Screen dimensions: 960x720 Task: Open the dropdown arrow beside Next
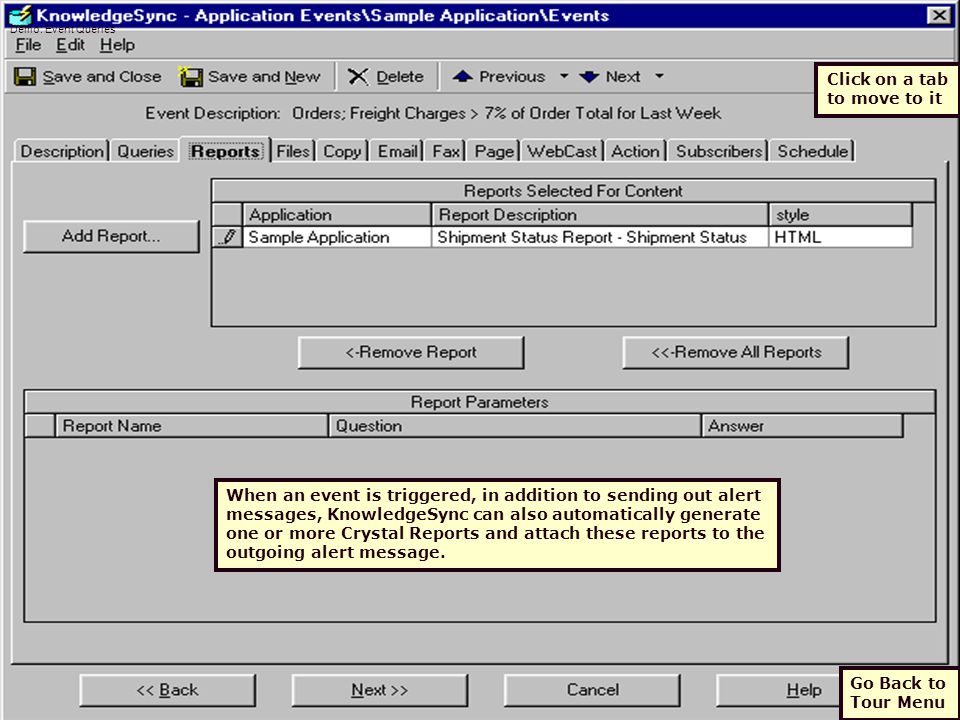tap(659, 77)
